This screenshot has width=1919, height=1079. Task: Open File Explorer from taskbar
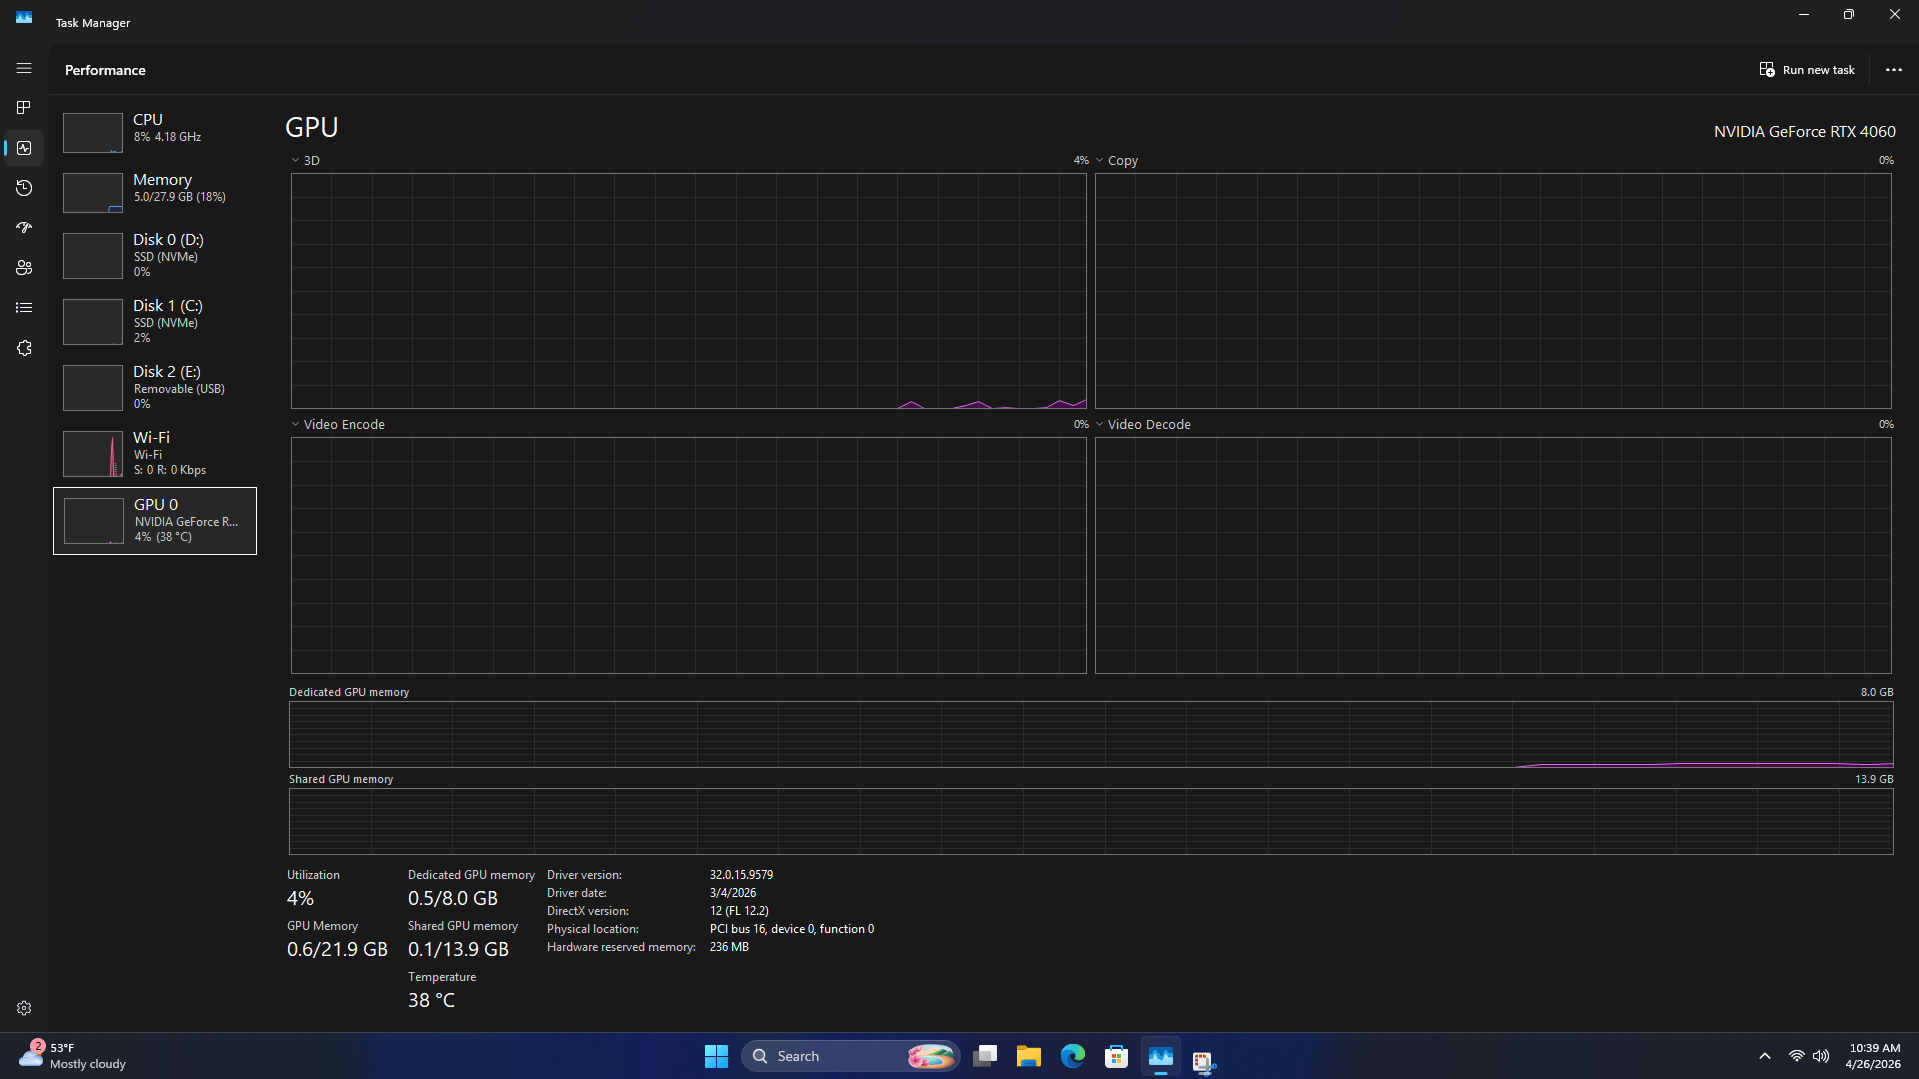[x=1029, y=1056]
